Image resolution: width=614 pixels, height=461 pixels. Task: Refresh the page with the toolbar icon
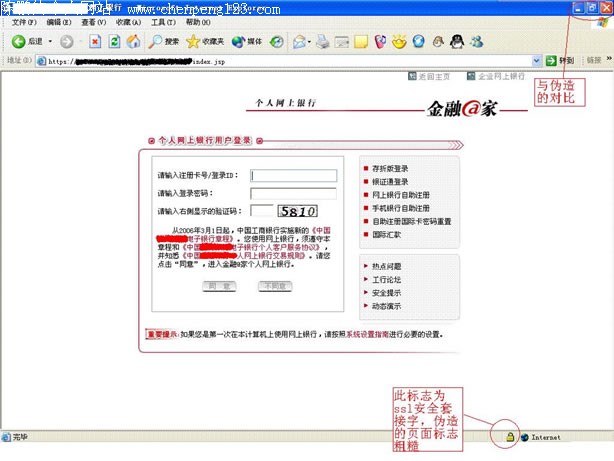(113, 41)
